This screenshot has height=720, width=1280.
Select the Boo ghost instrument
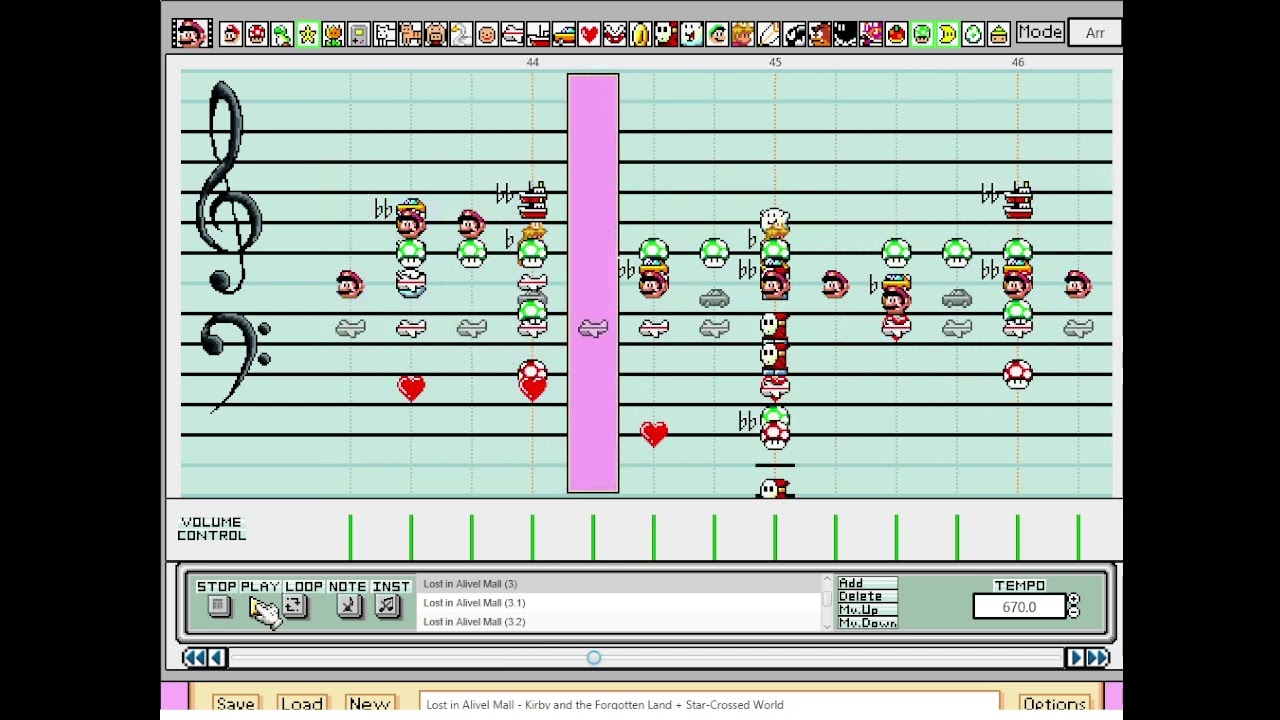tap(692, 34)
